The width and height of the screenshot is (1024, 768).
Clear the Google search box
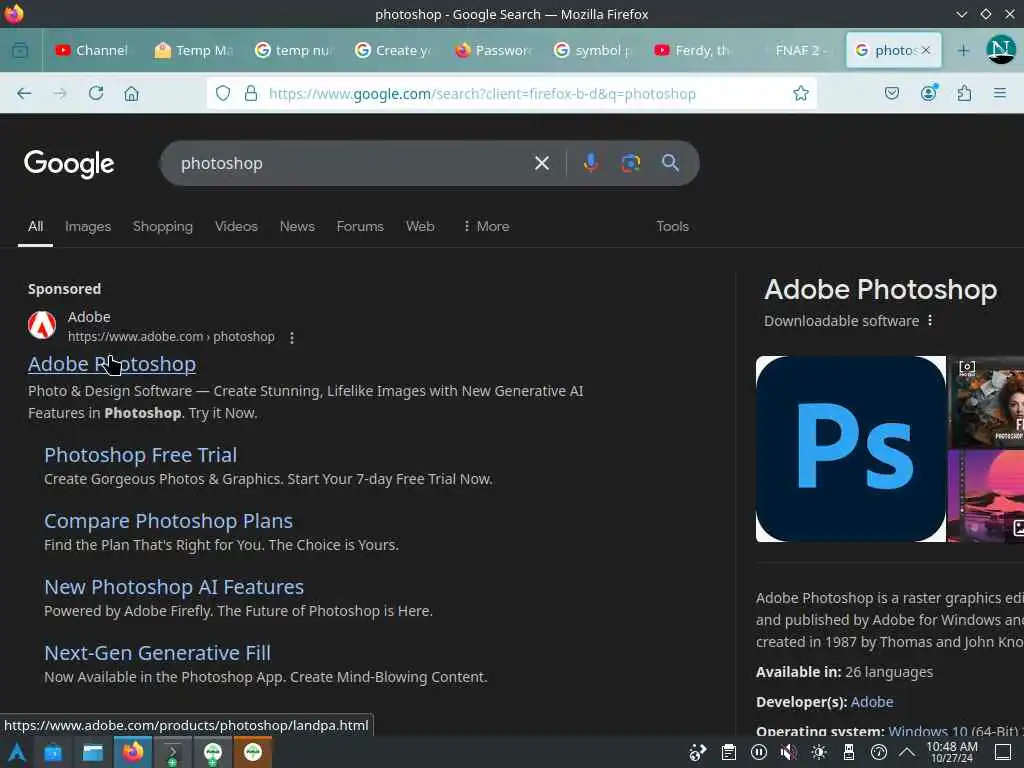(x=542, y=163)
